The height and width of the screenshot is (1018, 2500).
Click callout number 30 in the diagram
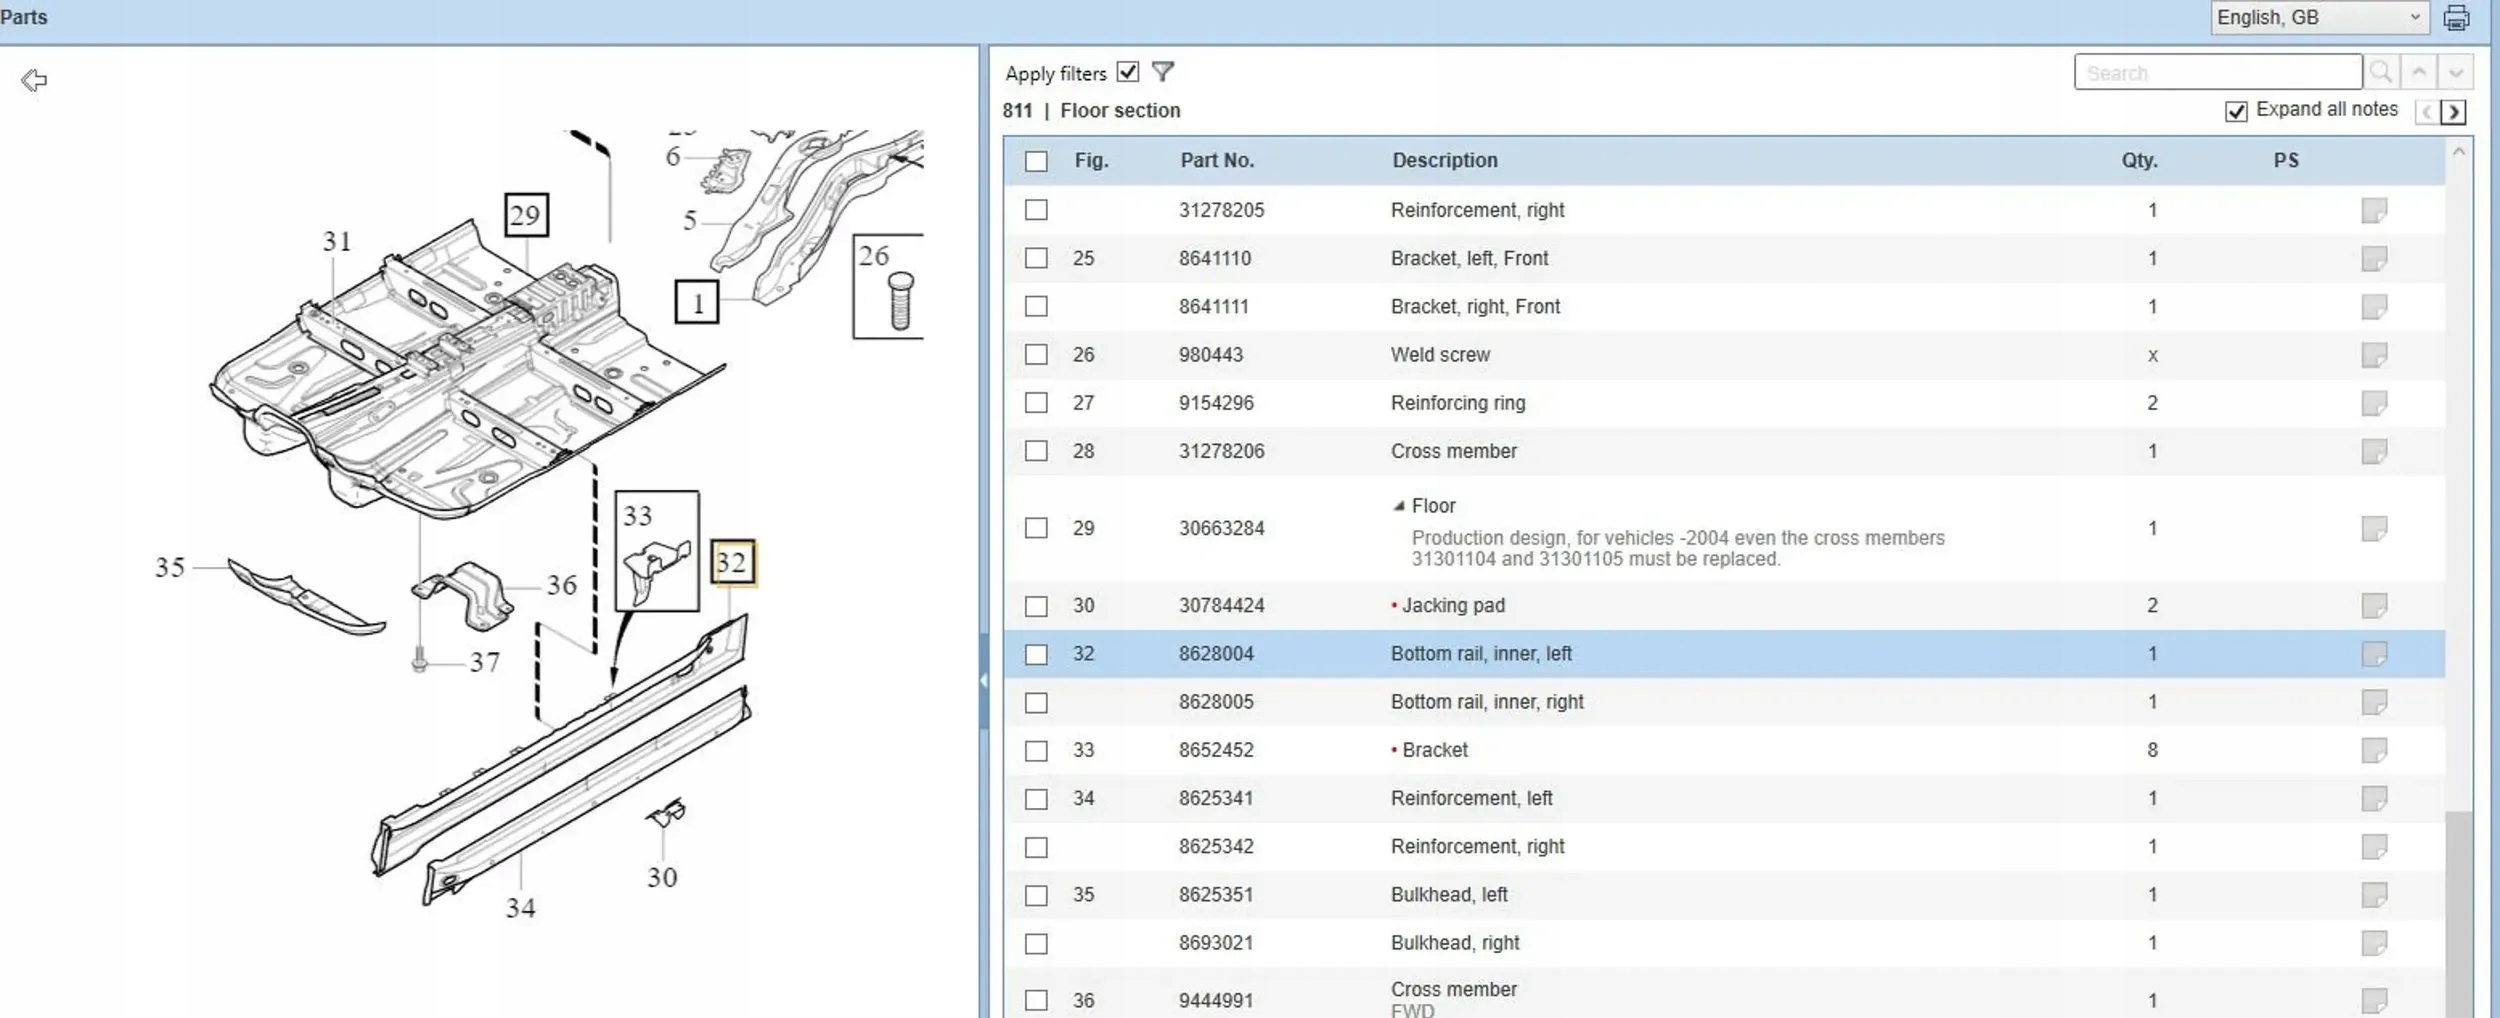pos(662,878)
